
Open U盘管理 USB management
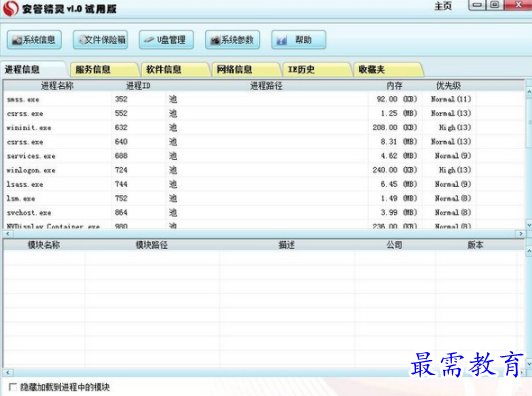pyautogui.click(x=166, y=40)
